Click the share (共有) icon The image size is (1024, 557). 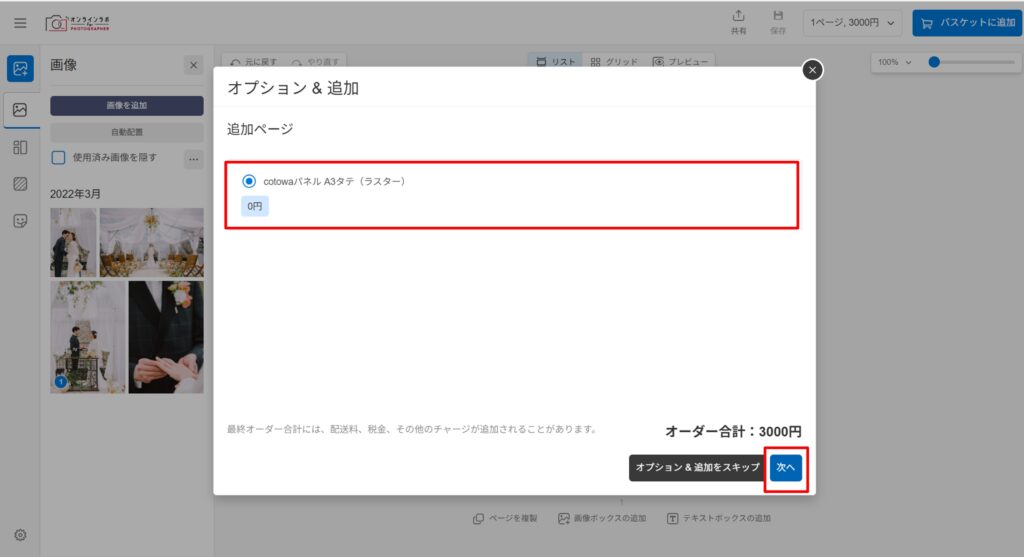[x=738, y=22]
